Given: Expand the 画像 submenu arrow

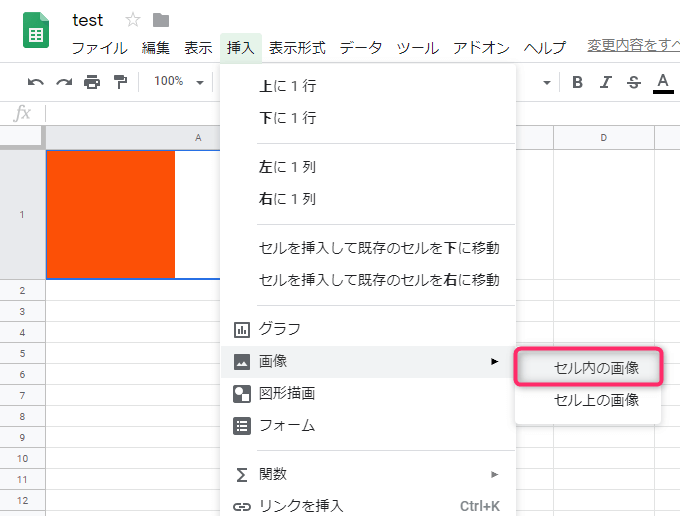Looking at the screenshot, I should click(x=494, y=361).
